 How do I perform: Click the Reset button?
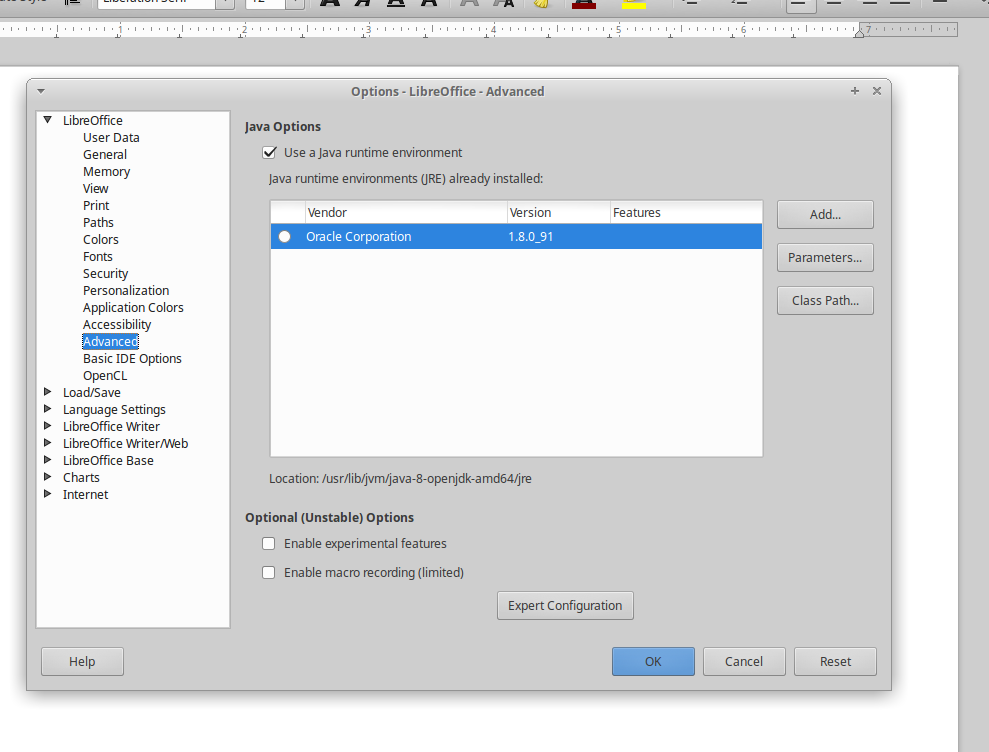click(x=835, y=661)
